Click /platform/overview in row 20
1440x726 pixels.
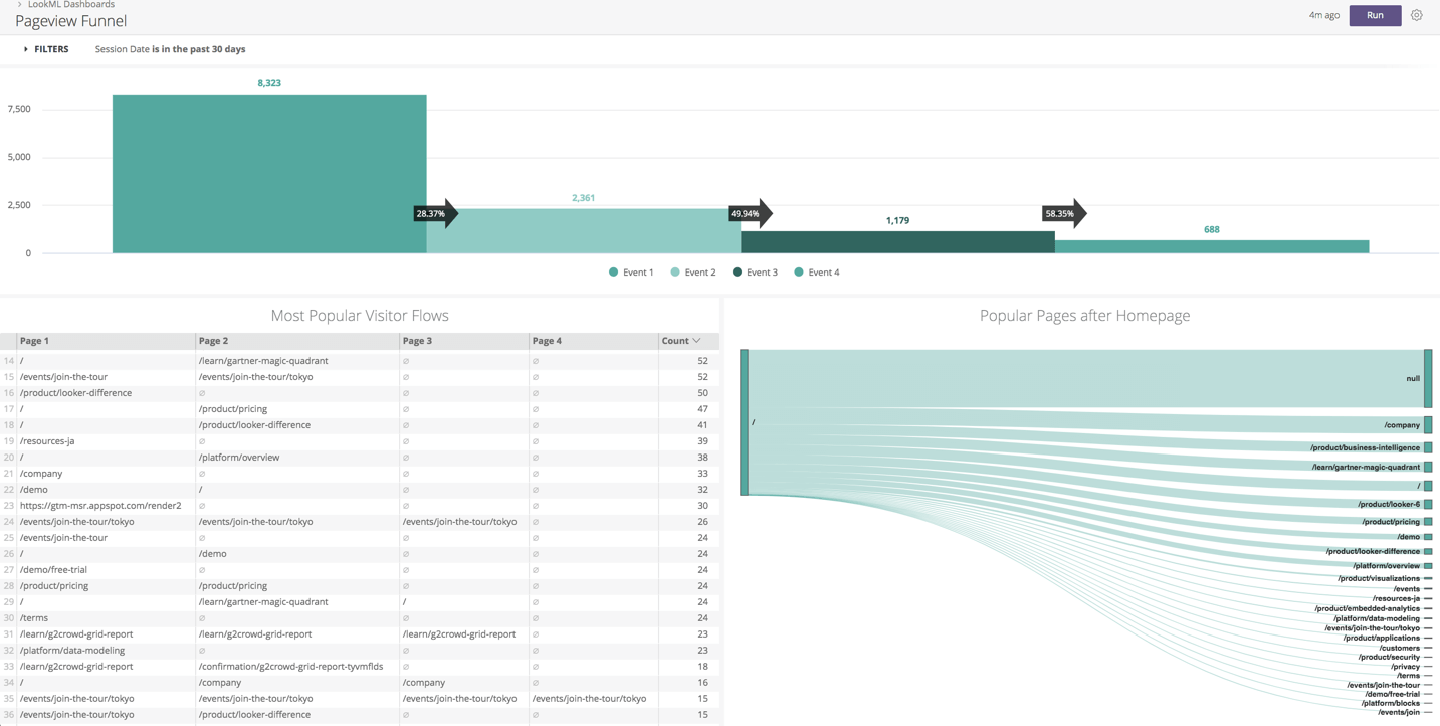239,458
